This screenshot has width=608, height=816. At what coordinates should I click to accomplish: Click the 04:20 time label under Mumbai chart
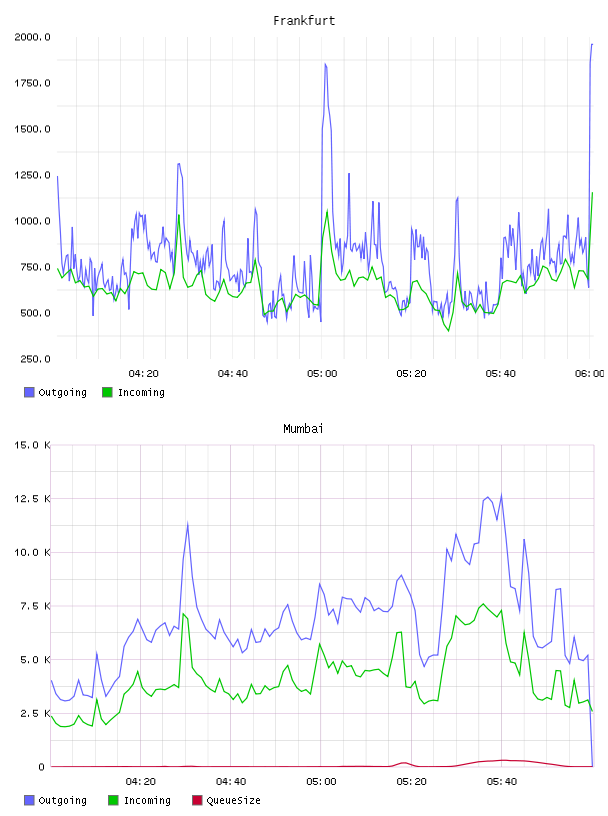pyautogui.click(x=141, y=782)
